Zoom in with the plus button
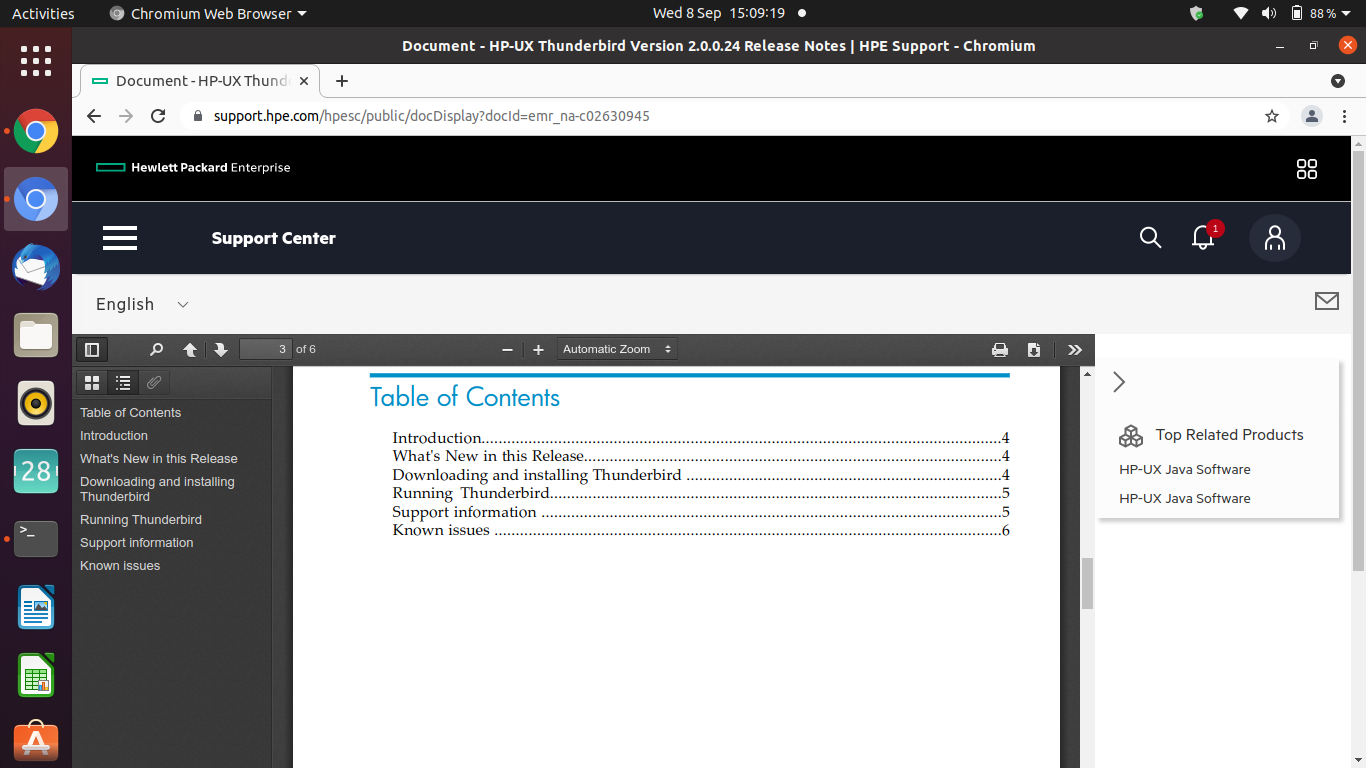The image size is (1366, 768). pos(538,349)
